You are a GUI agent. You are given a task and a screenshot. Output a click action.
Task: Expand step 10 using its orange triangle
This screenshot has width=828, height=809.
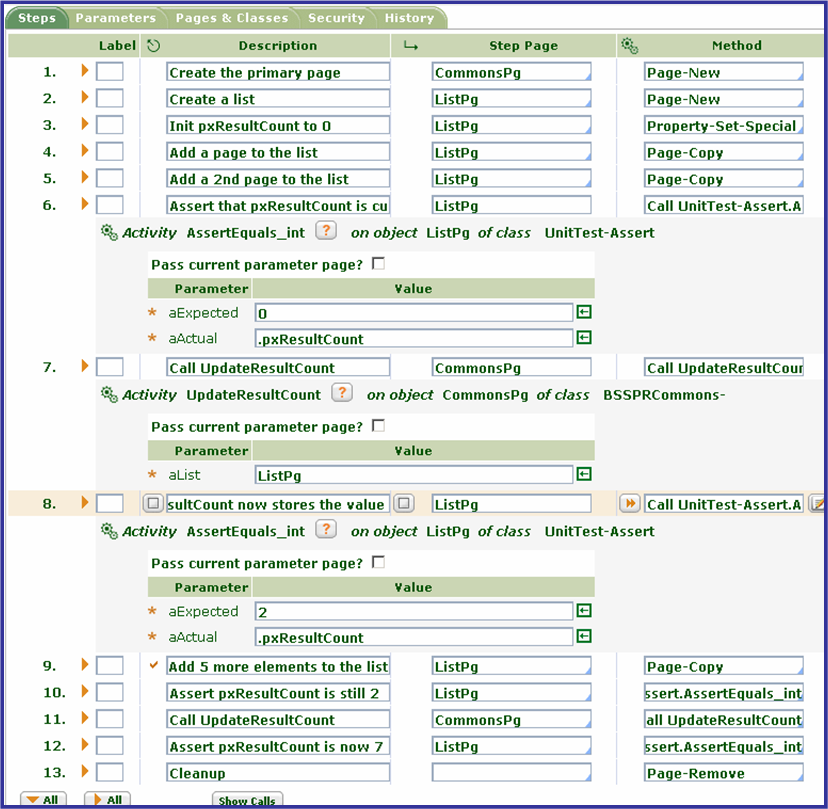[x=84, y=691]
